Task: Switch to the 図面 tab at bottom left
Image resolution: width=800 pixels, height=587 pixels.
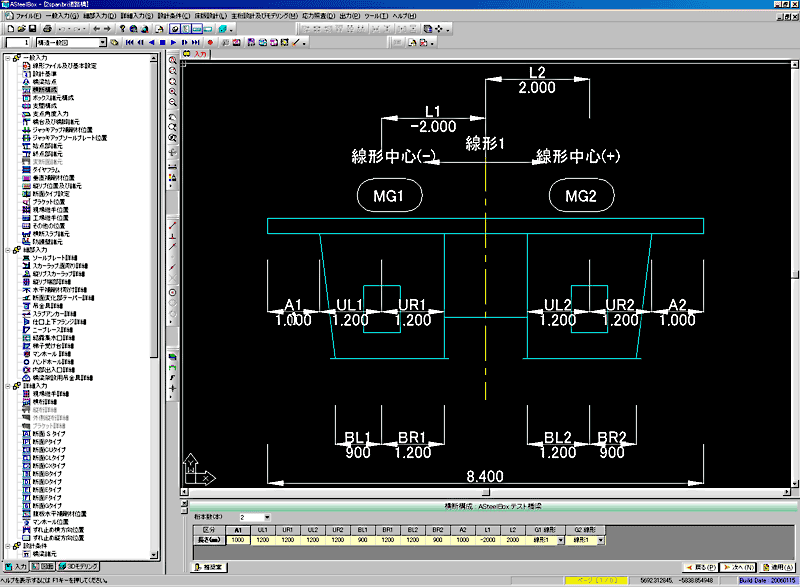Action: [43, 567]
